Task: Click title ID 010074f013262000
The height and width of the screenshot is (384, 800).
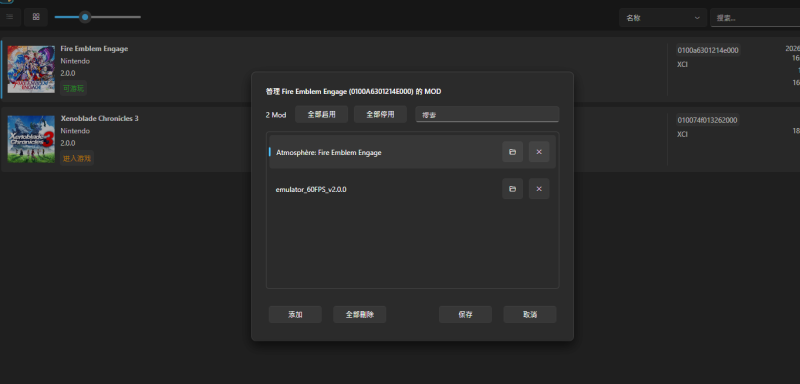Action: (708, 120)
